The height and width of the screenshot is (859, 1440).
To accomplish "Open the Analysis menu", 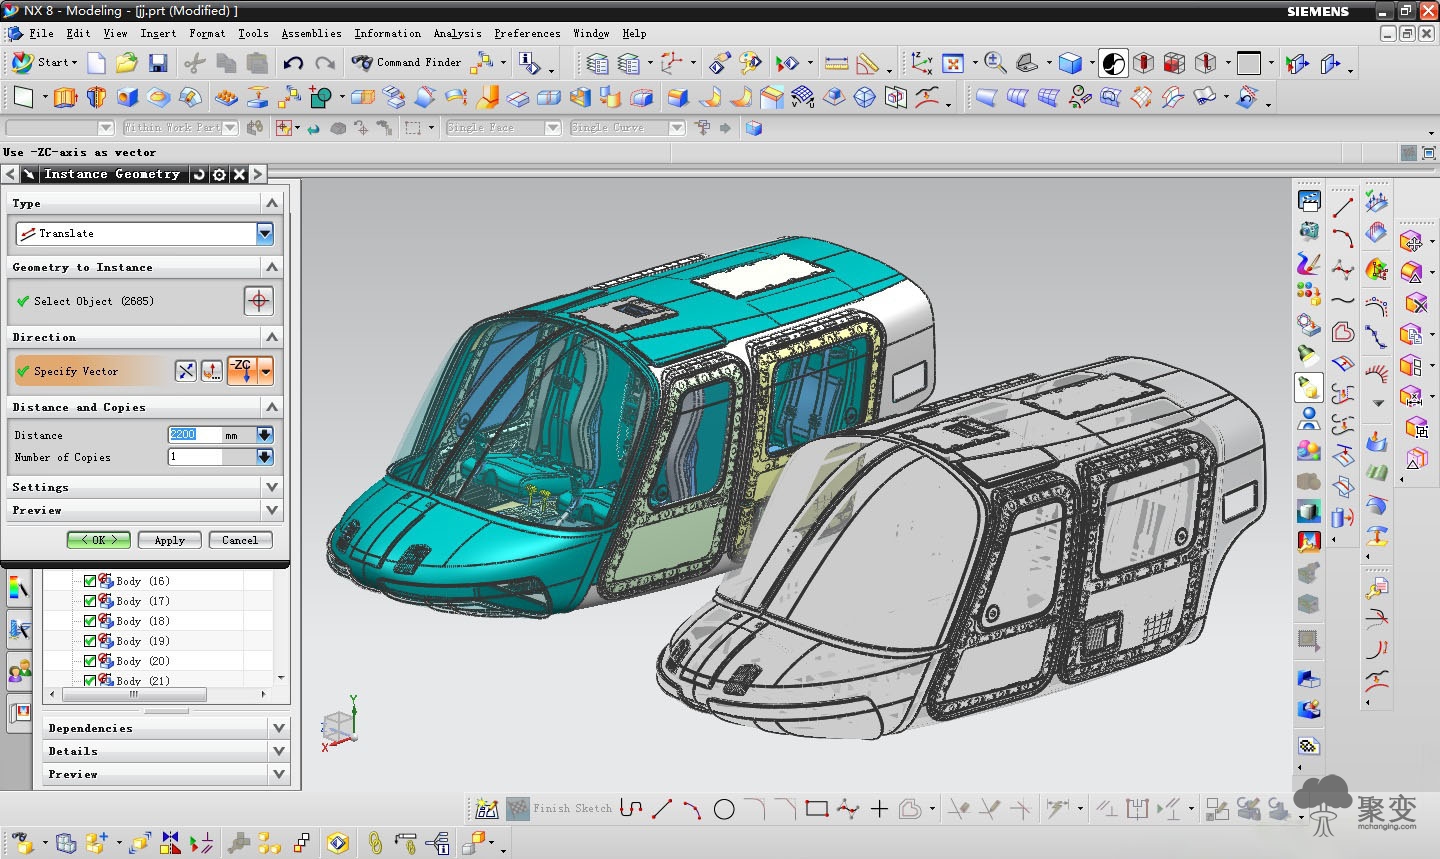I will [457, 33].
